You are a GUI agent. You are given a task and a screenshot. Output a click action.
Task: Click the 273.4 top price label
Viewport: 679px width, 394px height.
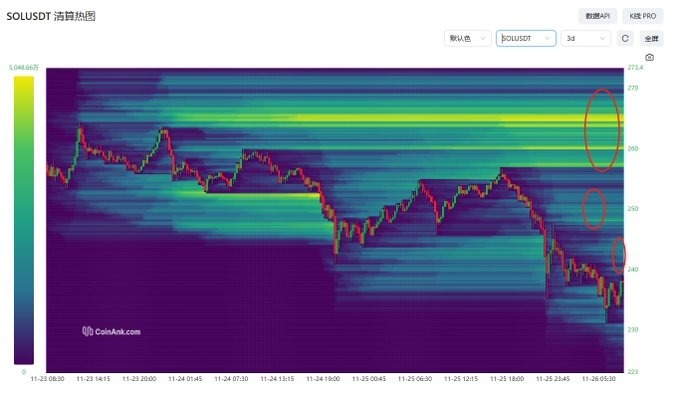pyautogui.click(x=635, y=68)
